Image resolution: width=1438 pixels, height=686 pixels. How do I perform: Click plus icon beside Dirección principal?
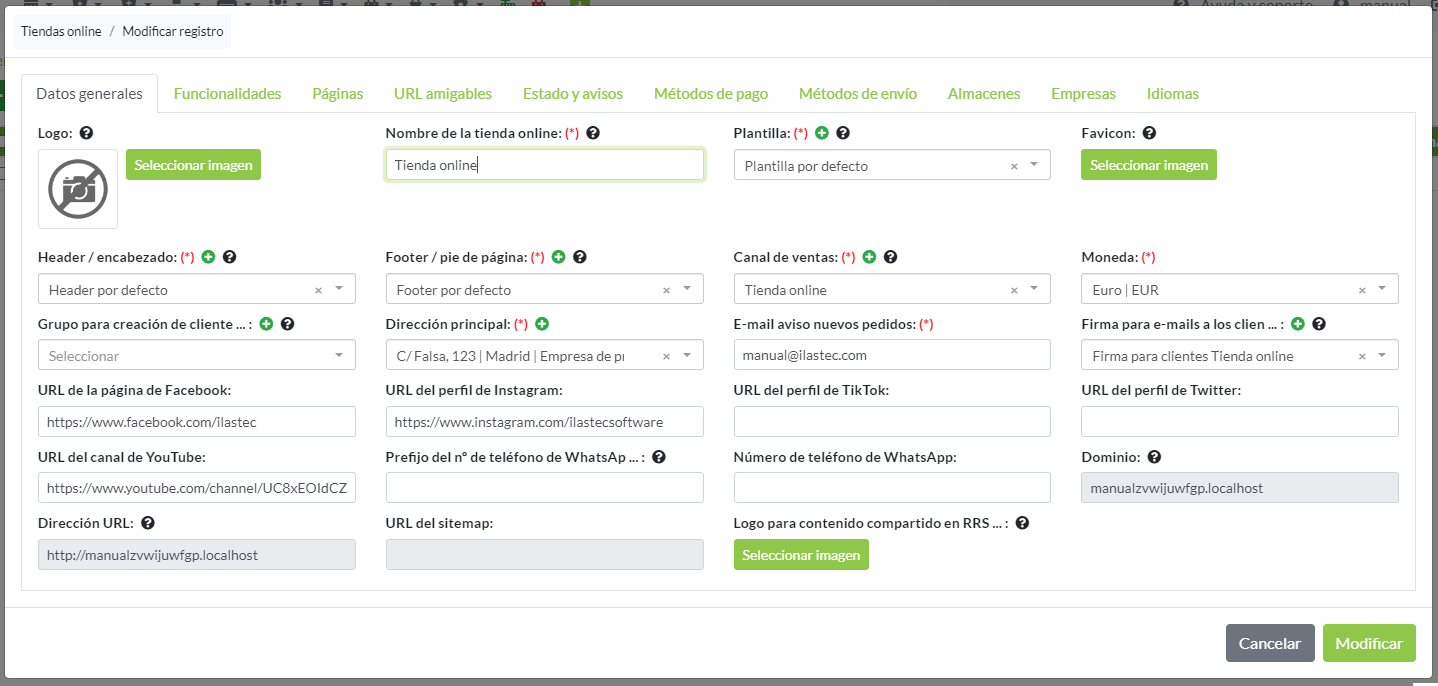coord(542,324)
